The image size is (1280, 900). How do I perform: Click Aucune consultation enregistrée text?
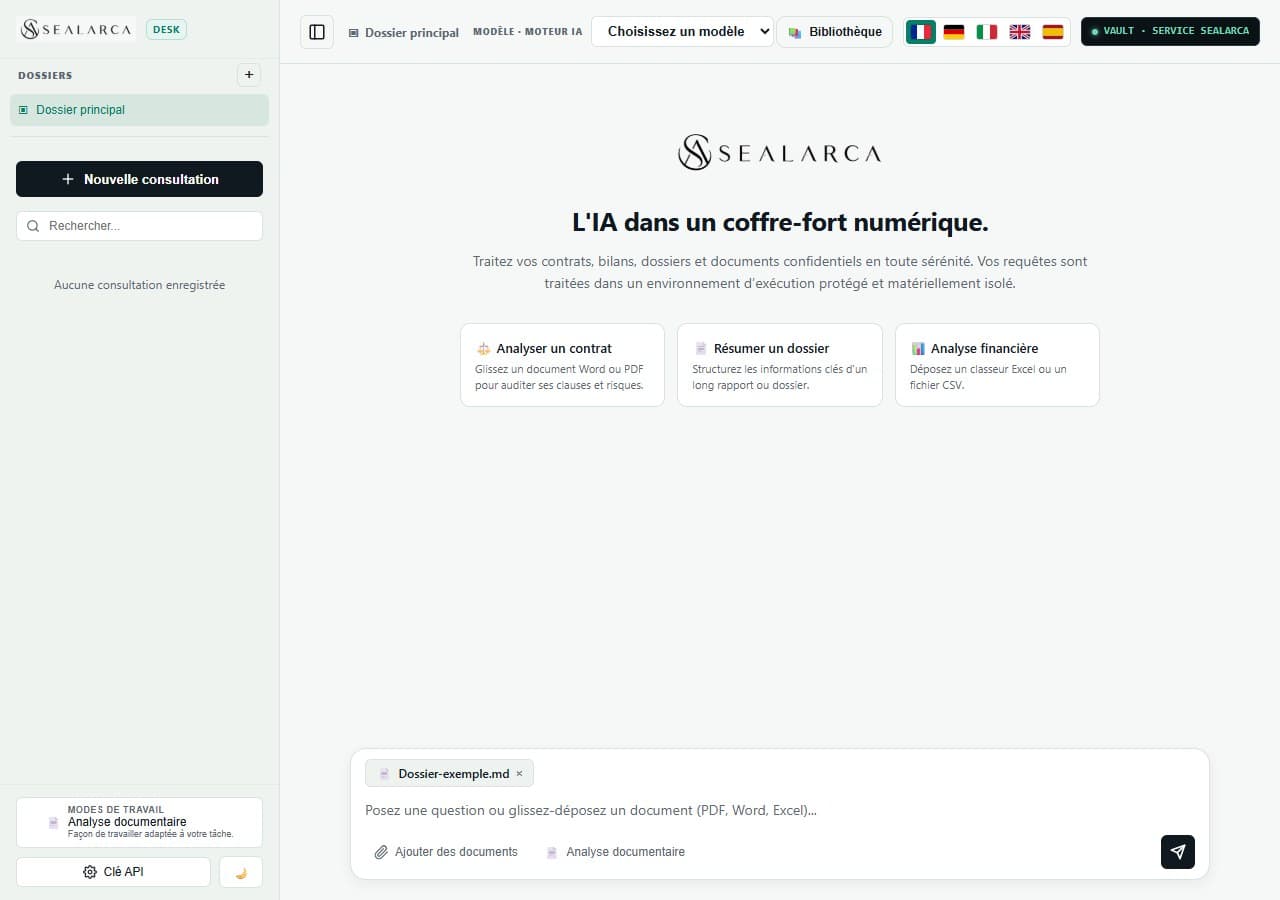click(x=139, y=285)
